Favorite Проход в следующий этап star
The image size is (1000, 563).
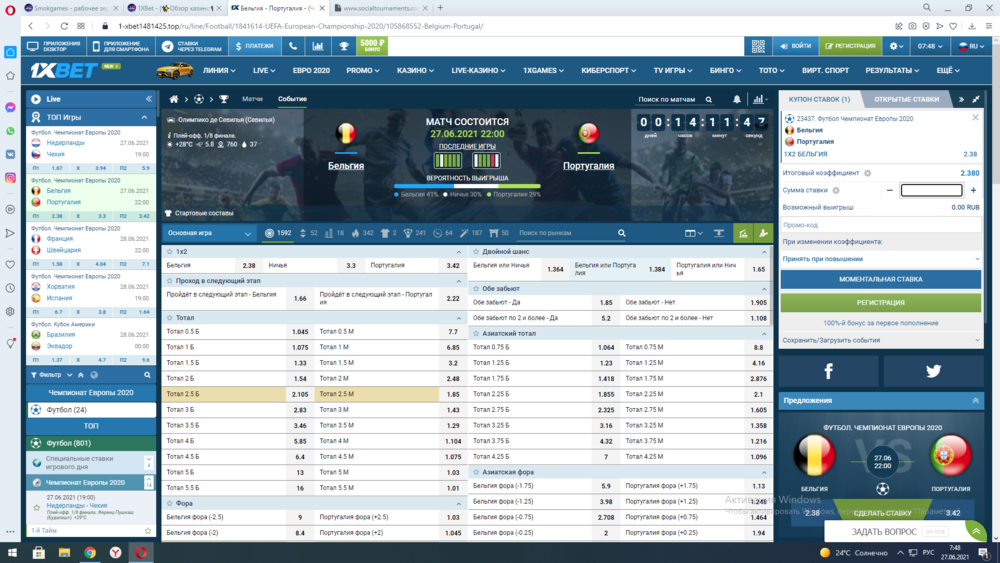pos(170,281)
